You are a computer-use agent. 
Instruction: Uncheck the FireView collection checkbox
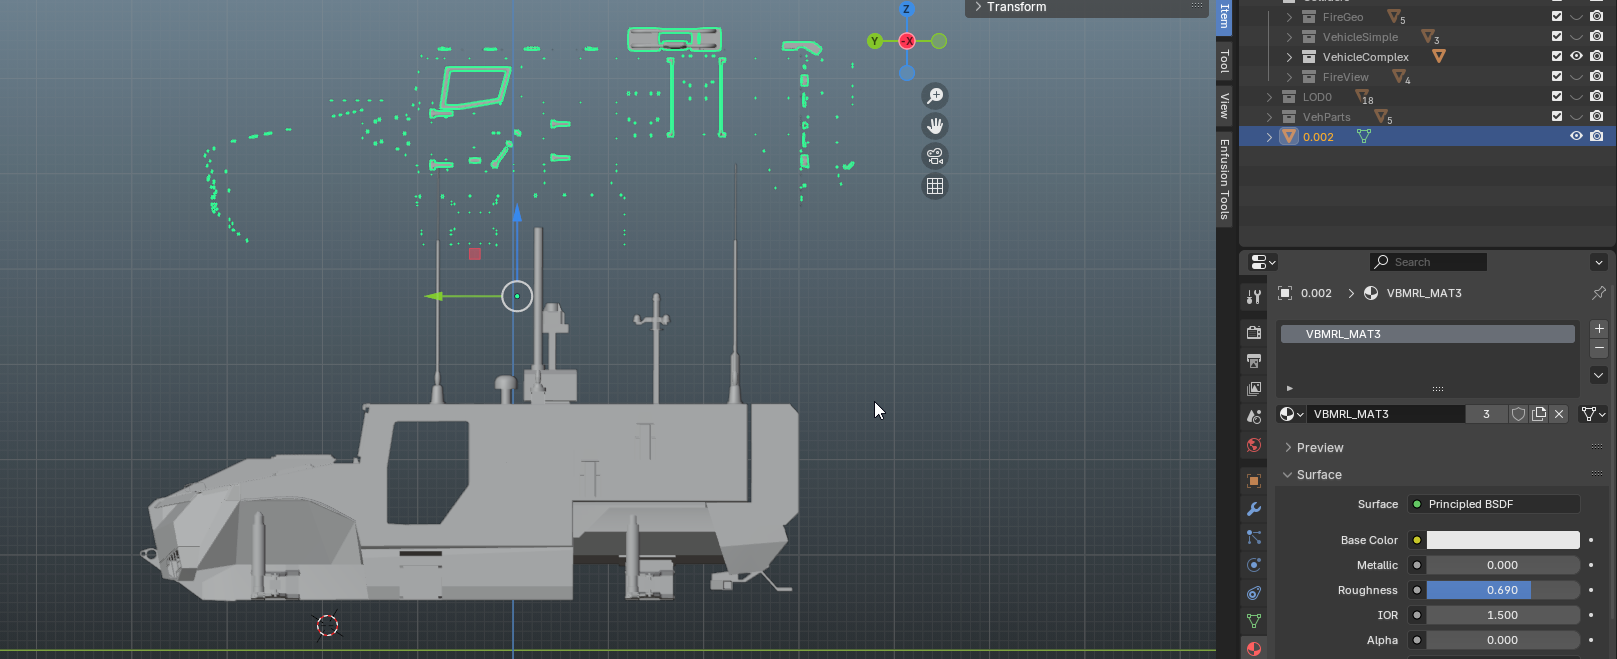tap(1557, 77)
